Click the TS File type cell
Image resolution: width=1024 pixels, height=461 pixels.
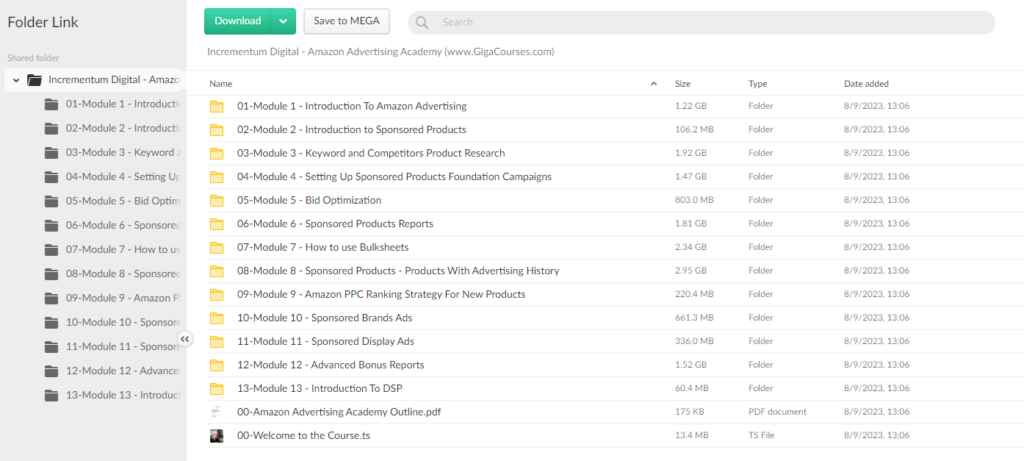pos(761,435)
